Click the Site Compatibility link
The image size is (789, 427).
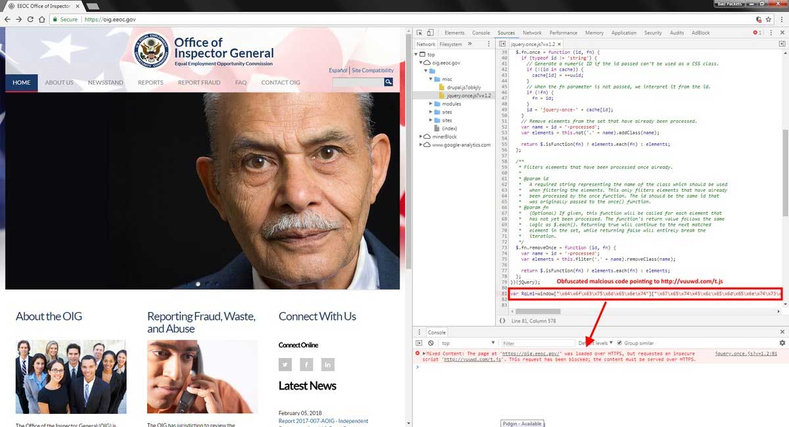[372, 70]
